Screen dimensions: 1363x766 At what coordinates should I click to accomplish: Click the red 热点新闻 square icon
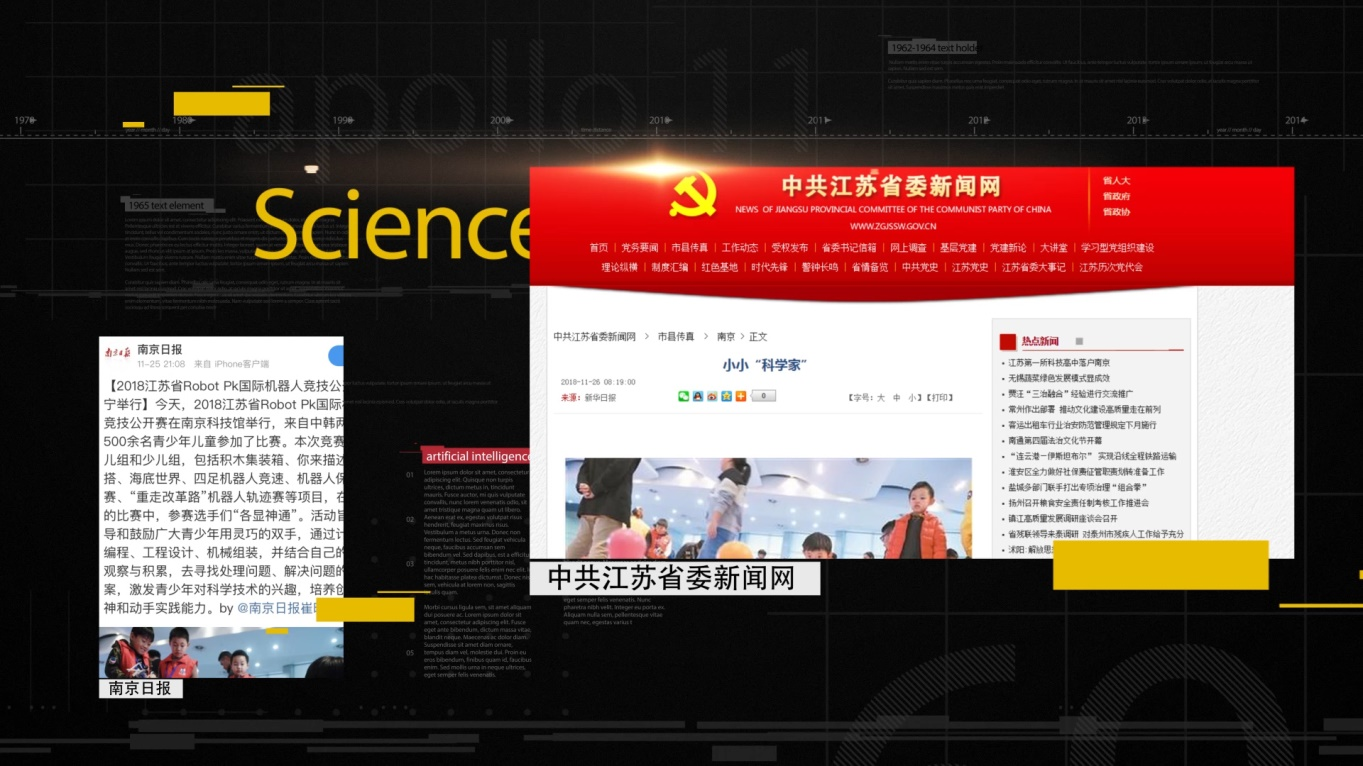(1007, 342)
